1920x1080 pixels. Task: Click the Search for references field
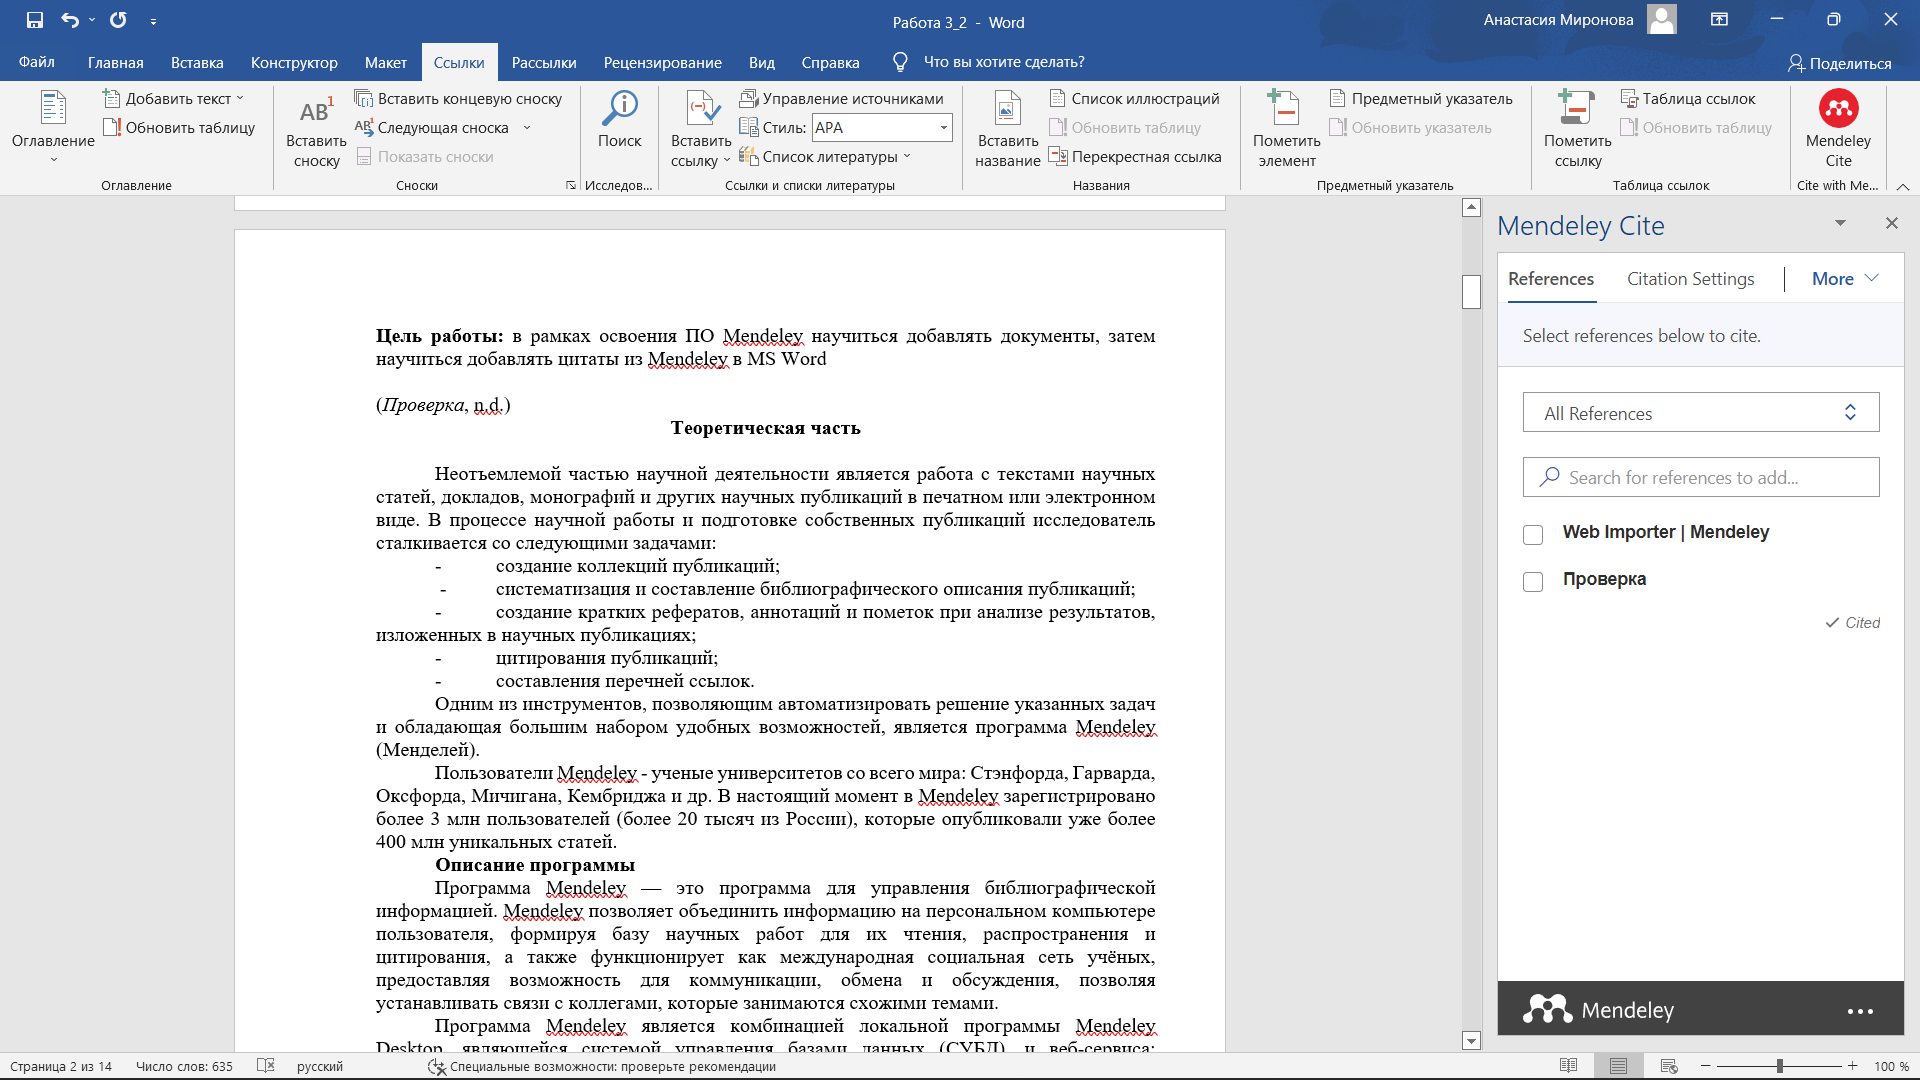click(1700, 477)
